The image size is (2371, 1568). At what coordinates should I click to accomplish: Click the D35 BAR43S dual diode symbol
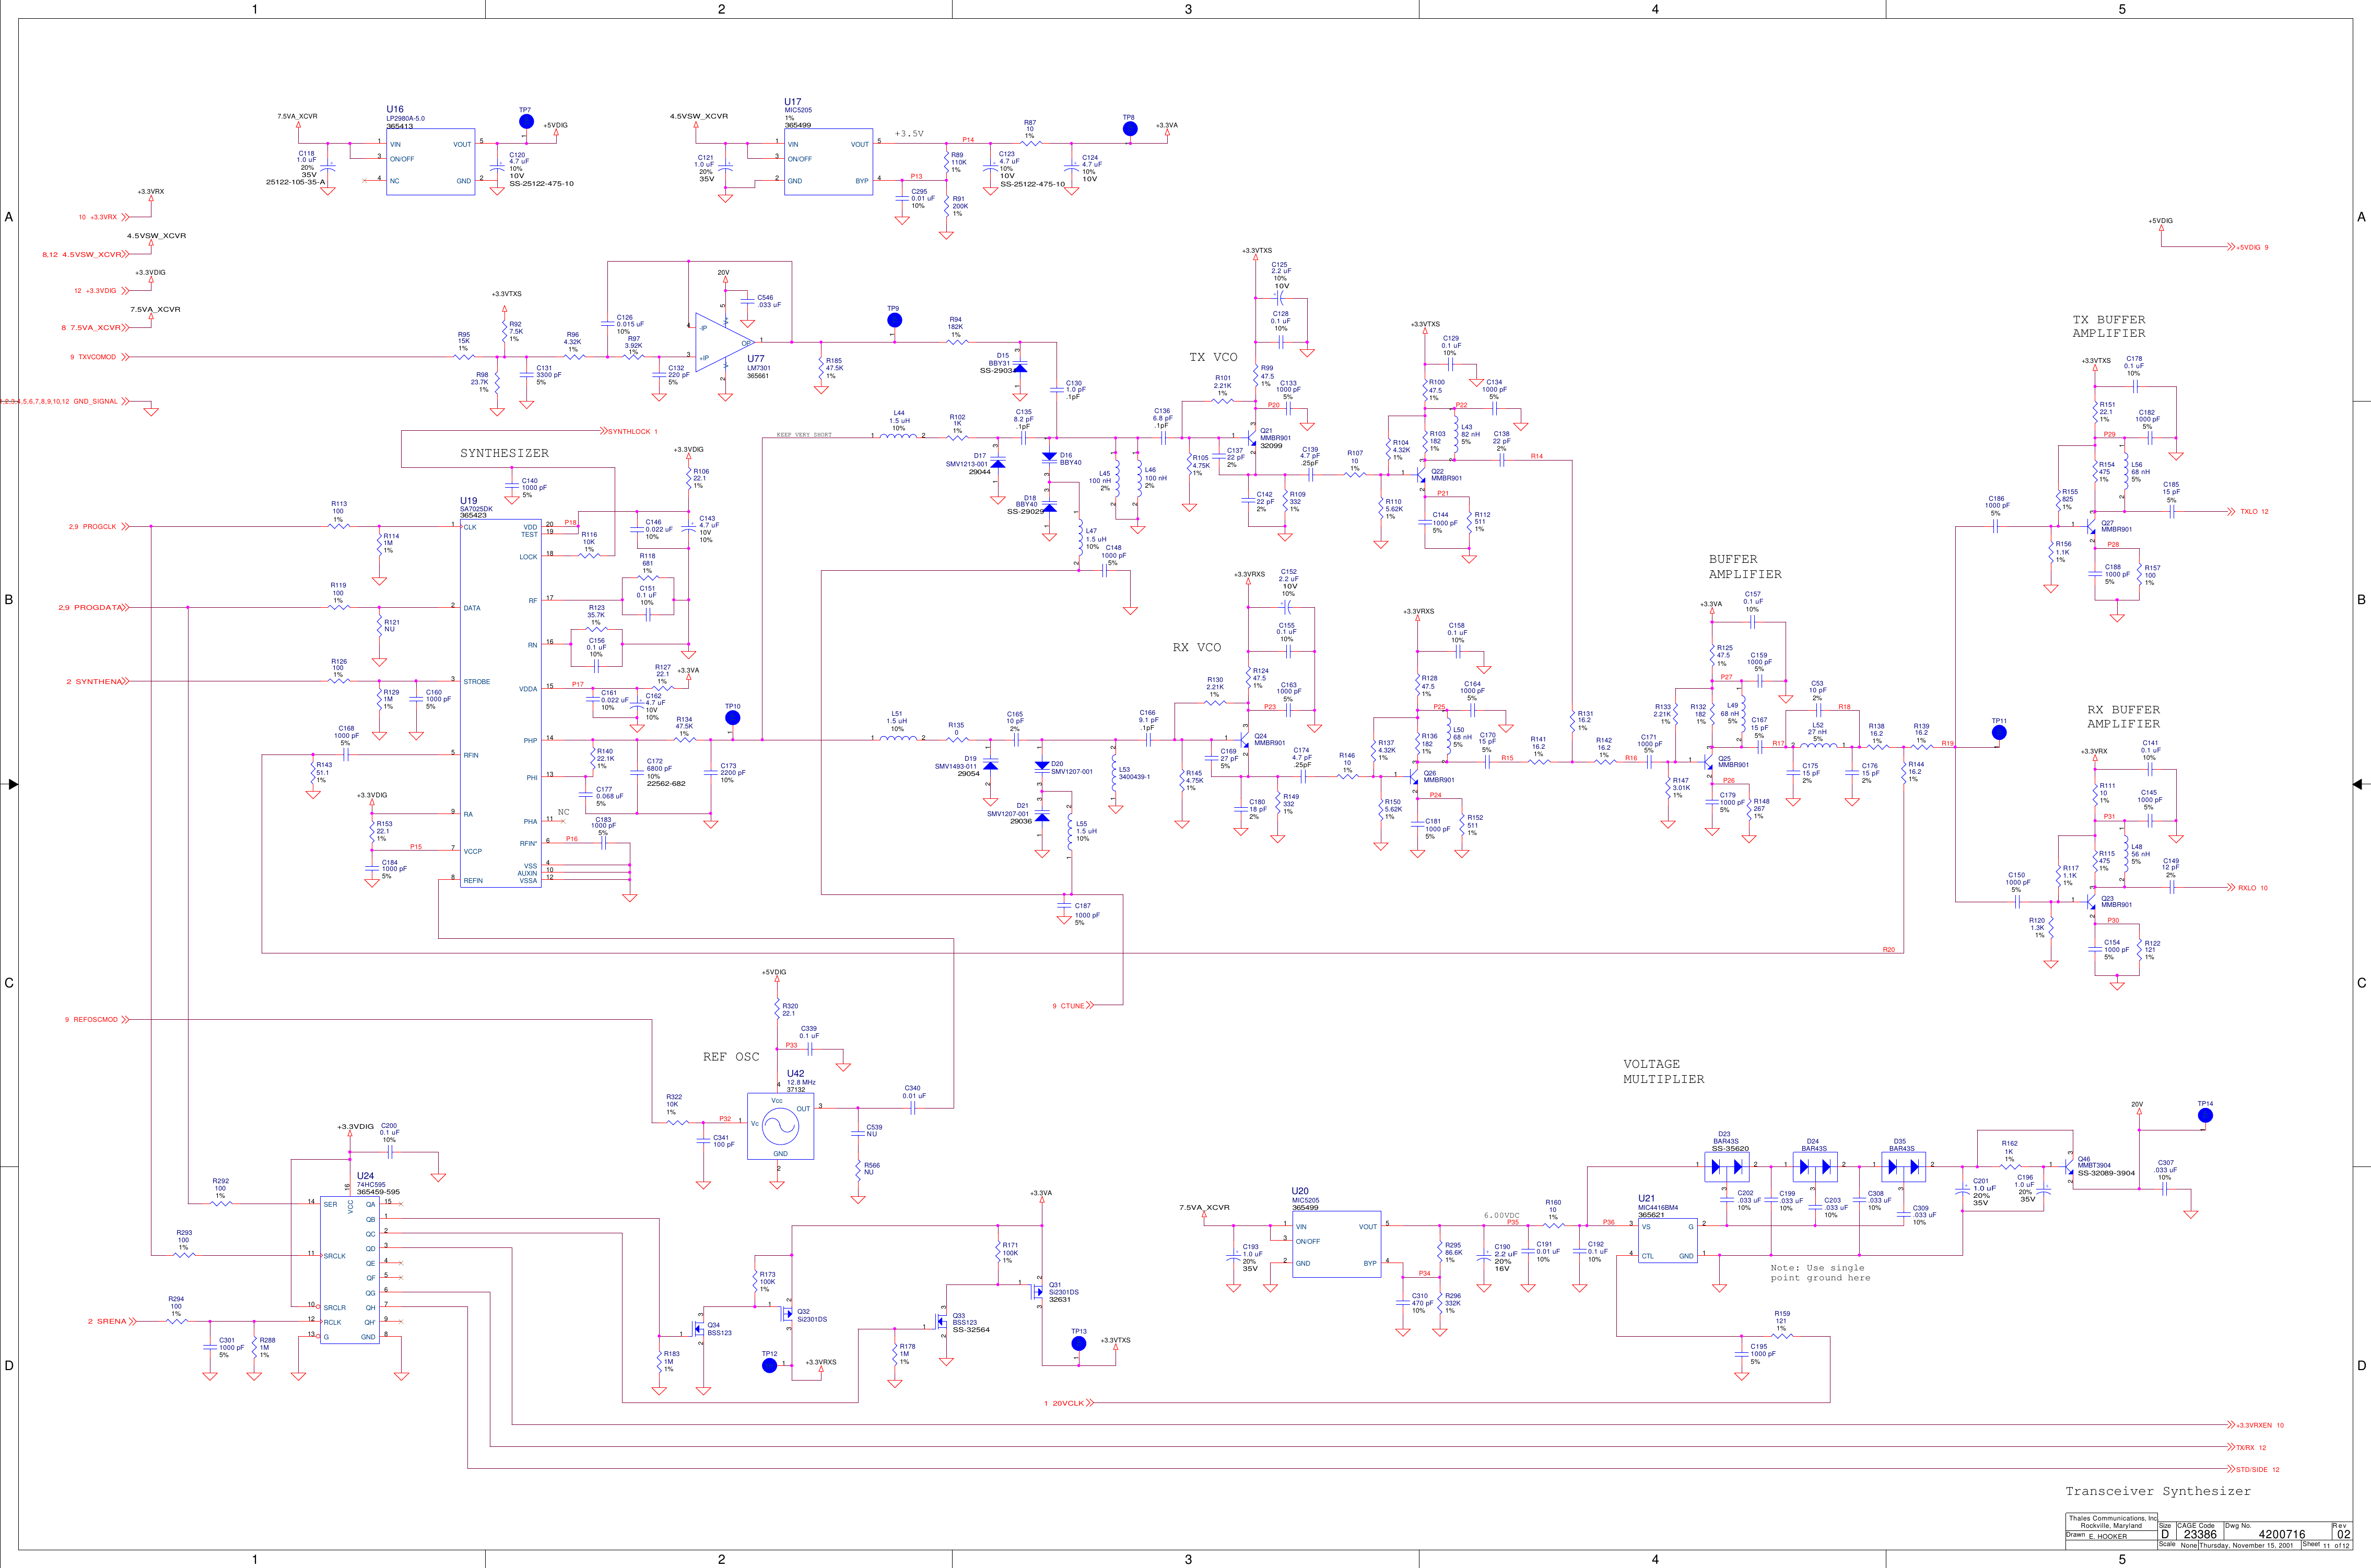tap(1903, 1167)
